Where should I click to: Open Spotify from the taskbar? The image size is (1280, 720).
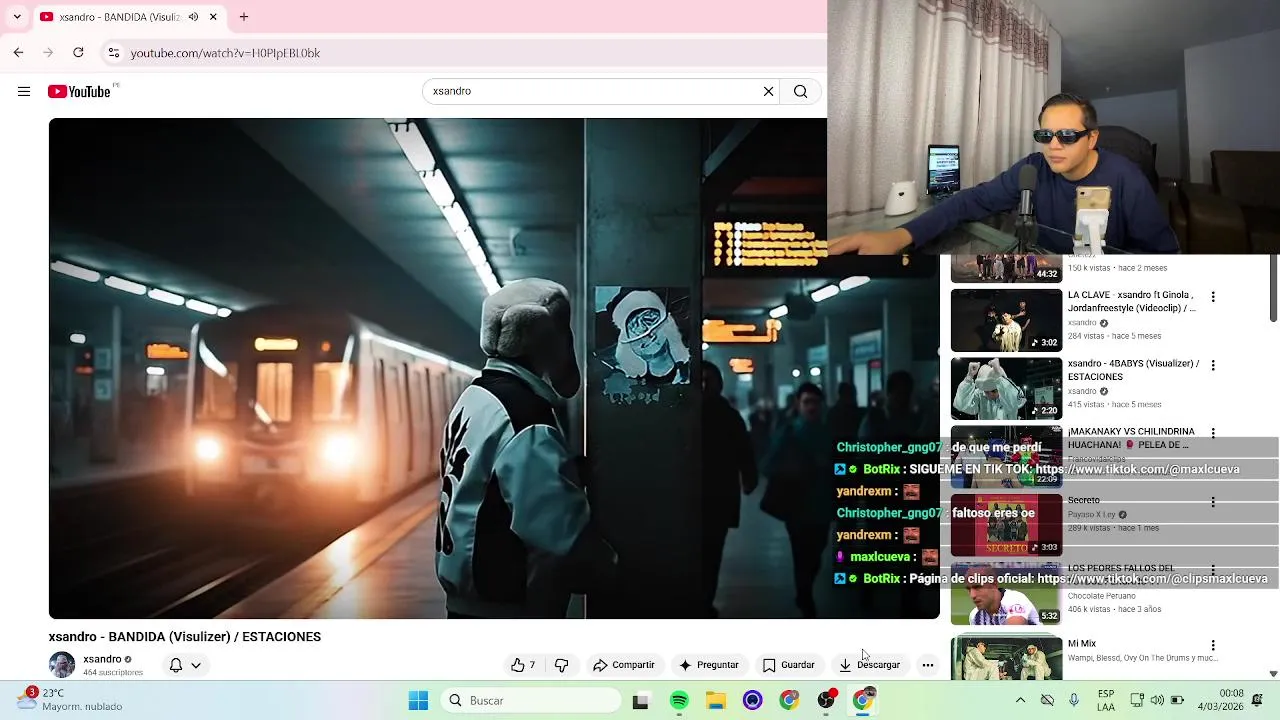pos(679,701)
